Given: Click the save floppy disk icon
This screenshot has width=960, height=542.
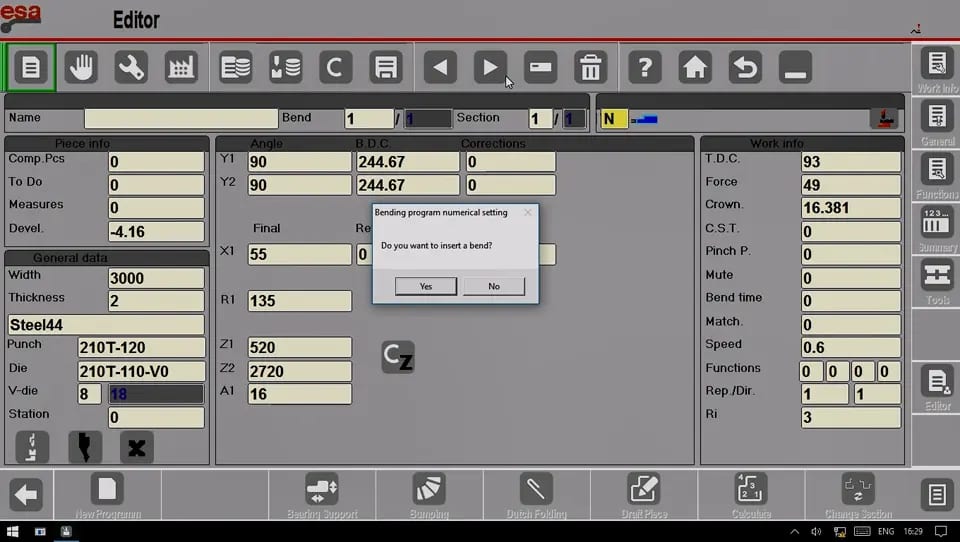Looking at the screenshot, I should [x=386, y=67].
